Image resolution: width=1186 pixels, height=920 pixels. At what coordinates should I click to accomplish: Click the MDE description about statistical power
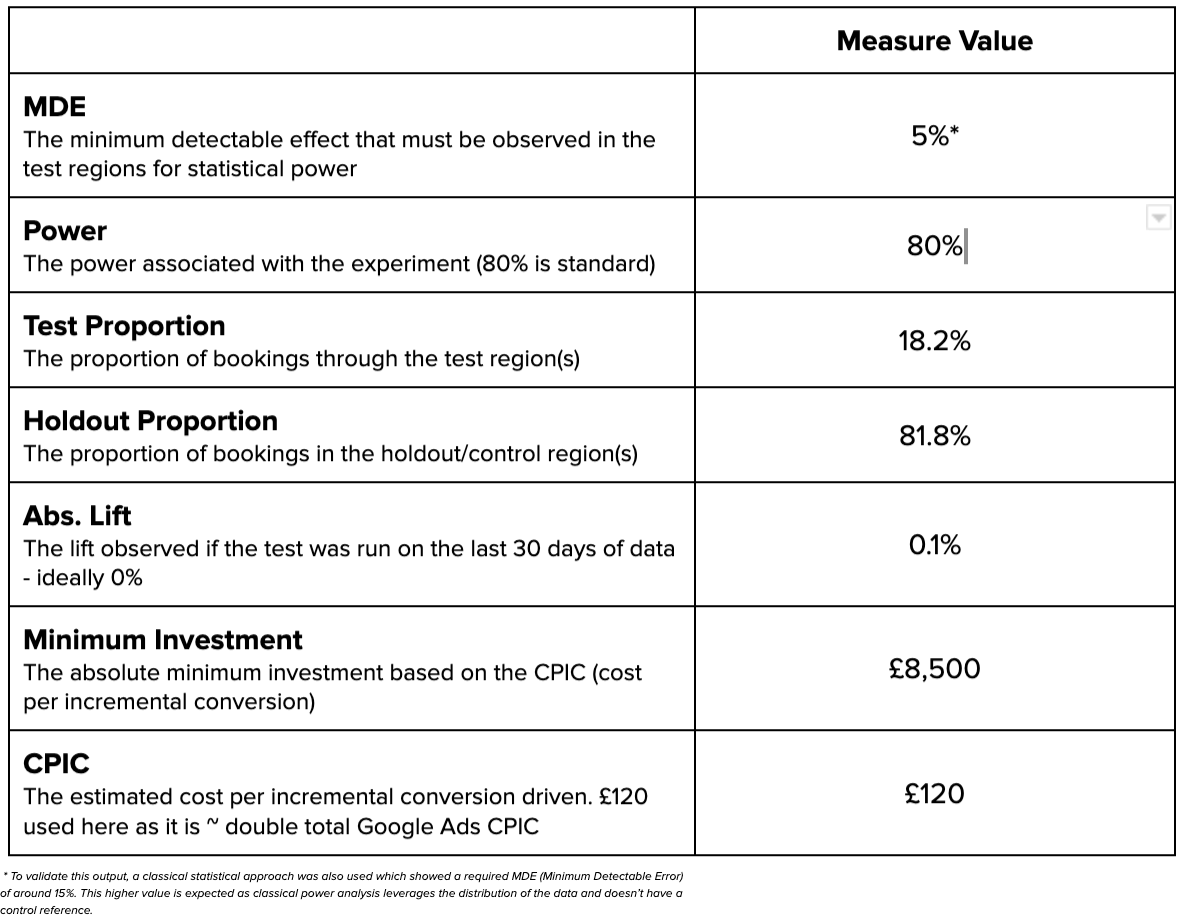click(x=339, y=154)
